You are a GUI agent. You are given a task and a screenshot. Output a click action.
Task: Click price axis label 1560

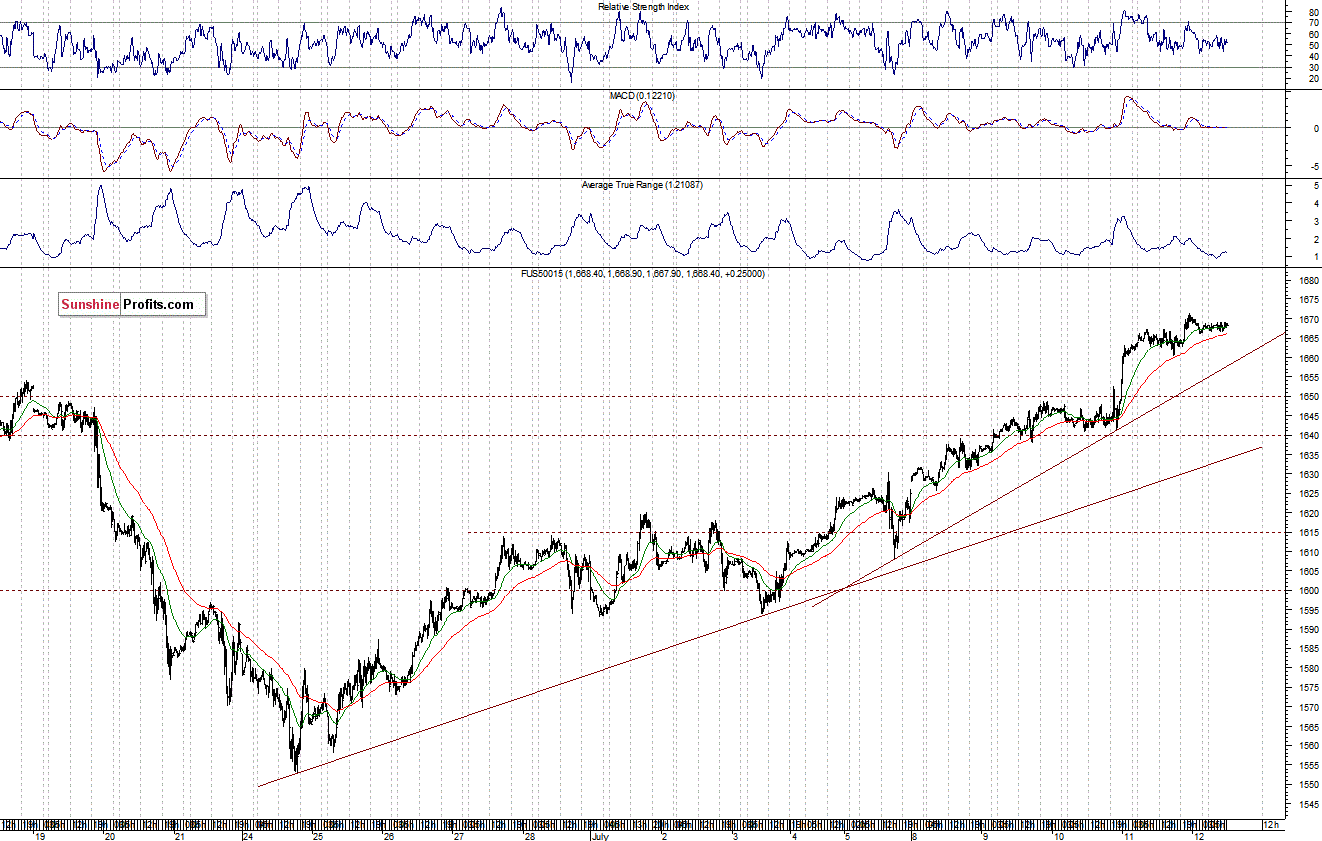point(1308,746)
